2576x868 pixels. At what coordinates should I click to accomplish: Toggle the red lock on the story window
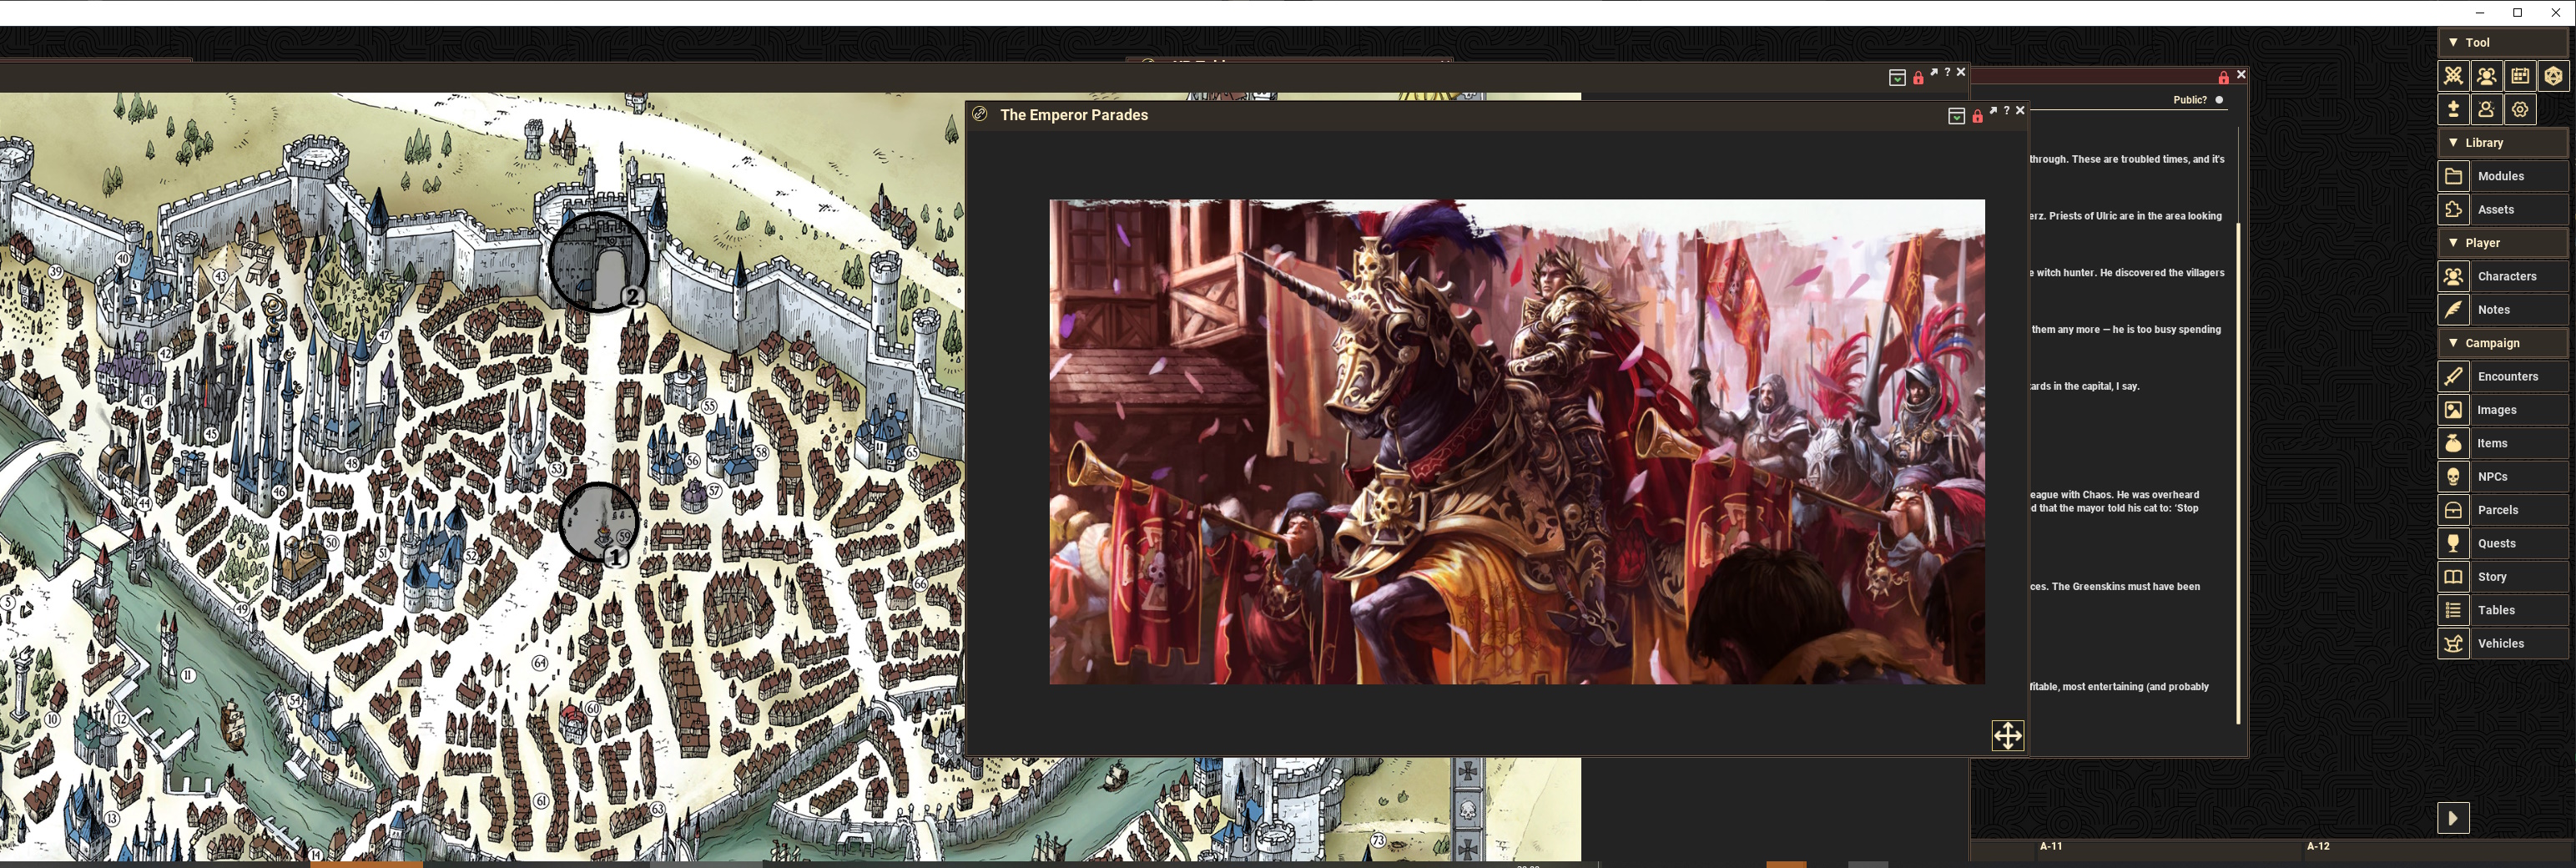(x=2223, y=78)
